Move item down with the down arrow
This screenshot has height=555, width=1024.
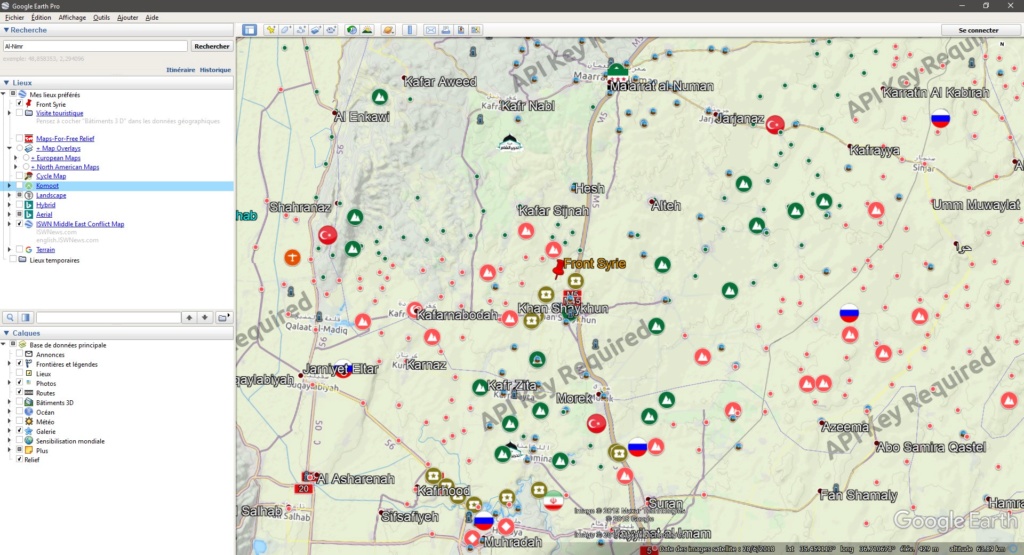[x=205, y=317]
